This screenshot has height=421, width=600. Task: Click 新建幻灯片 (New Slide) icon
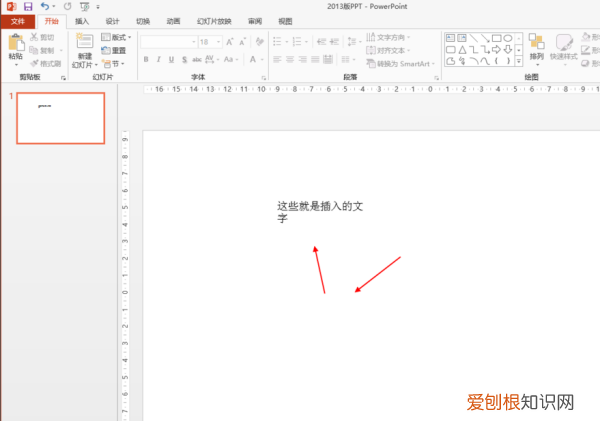(85, 41)
